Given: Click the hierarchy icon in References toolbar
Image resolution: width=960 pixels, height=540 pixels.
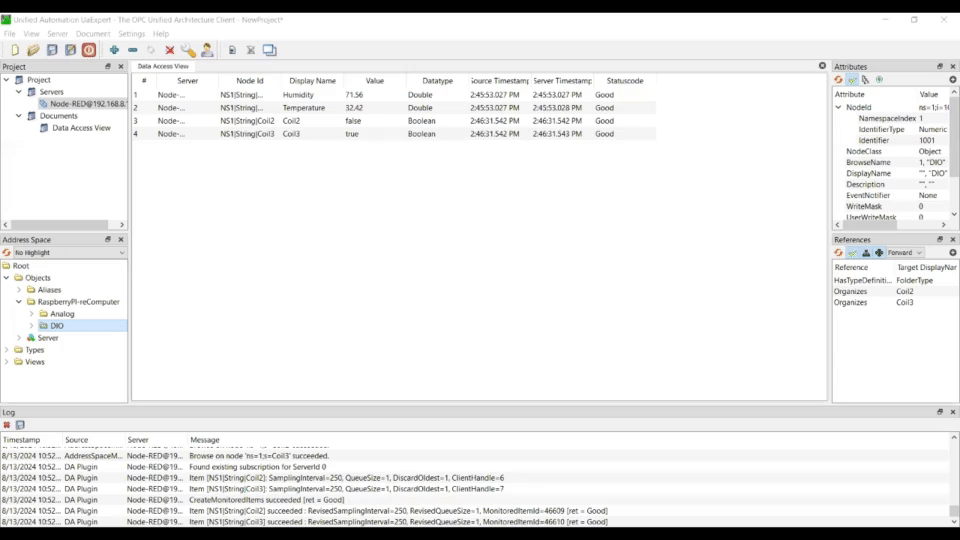Looking at the screenshot, I should point(866,253).
